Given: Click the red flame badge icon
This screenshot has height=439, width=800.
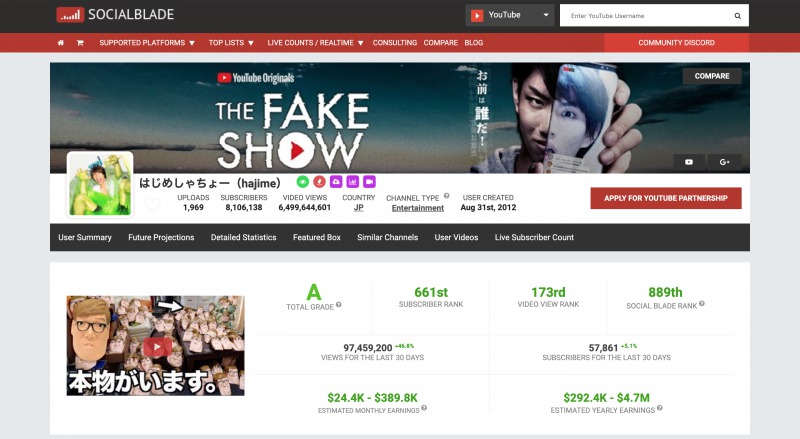Looking at the screenshot, I should [319, 182].
